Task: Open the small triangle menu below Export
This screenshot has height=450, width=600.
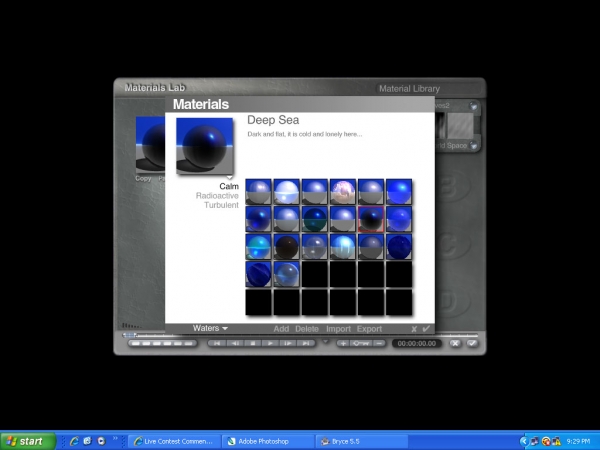Action: (326, 341)
